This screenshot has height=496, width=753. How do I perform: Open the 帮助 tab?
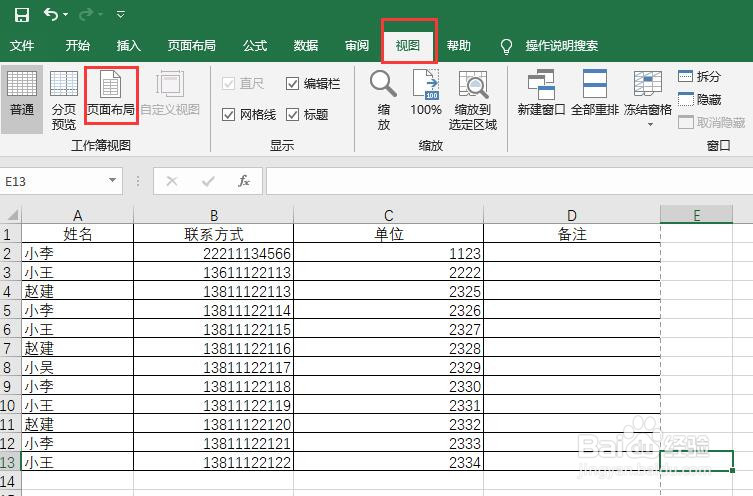tap(459, 46)
